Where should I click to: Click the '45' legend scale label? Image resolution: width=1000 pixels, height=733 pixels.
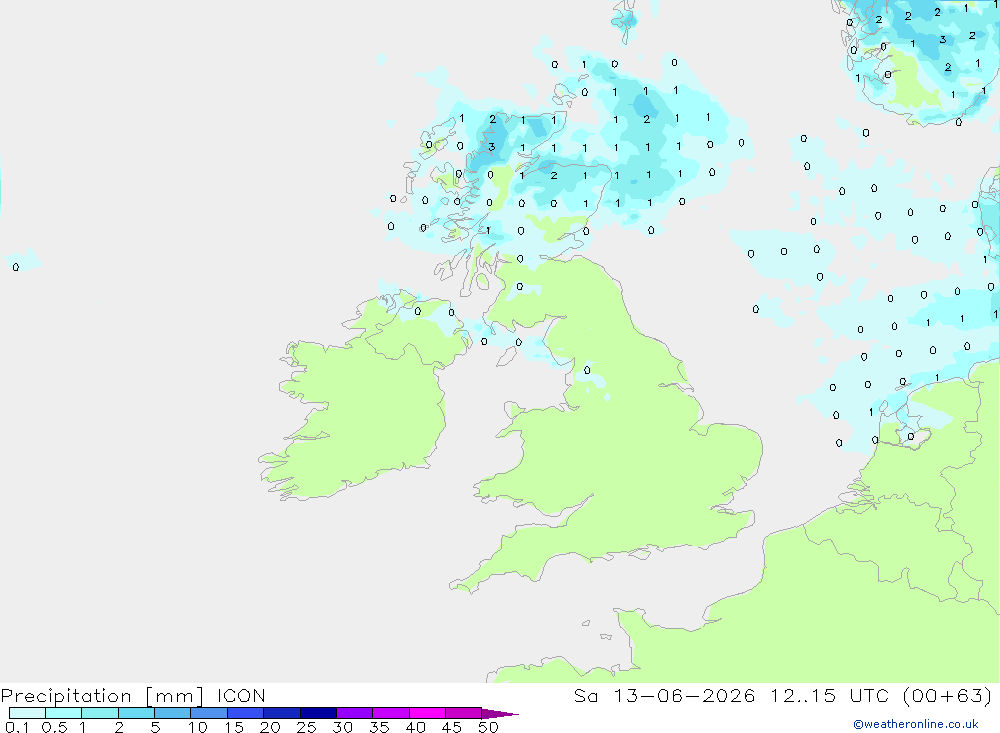452,727
